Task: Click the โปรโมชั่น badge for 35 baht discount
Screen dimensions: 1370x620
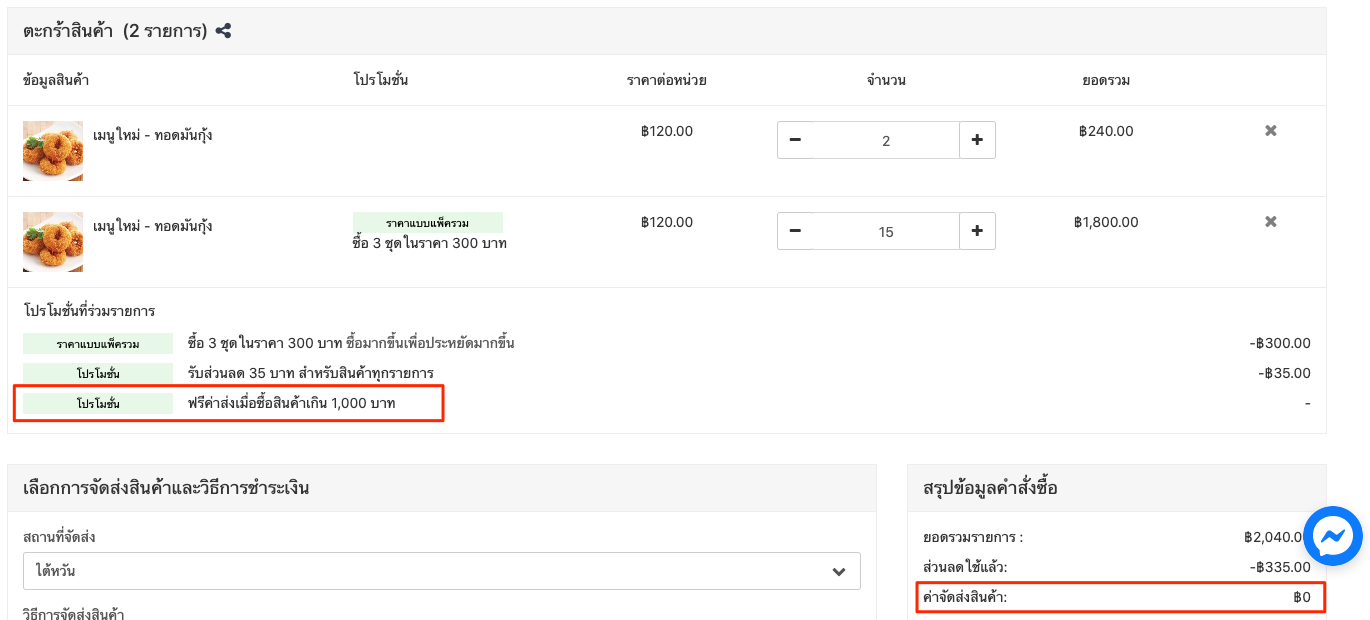Action: coord(98,373)
